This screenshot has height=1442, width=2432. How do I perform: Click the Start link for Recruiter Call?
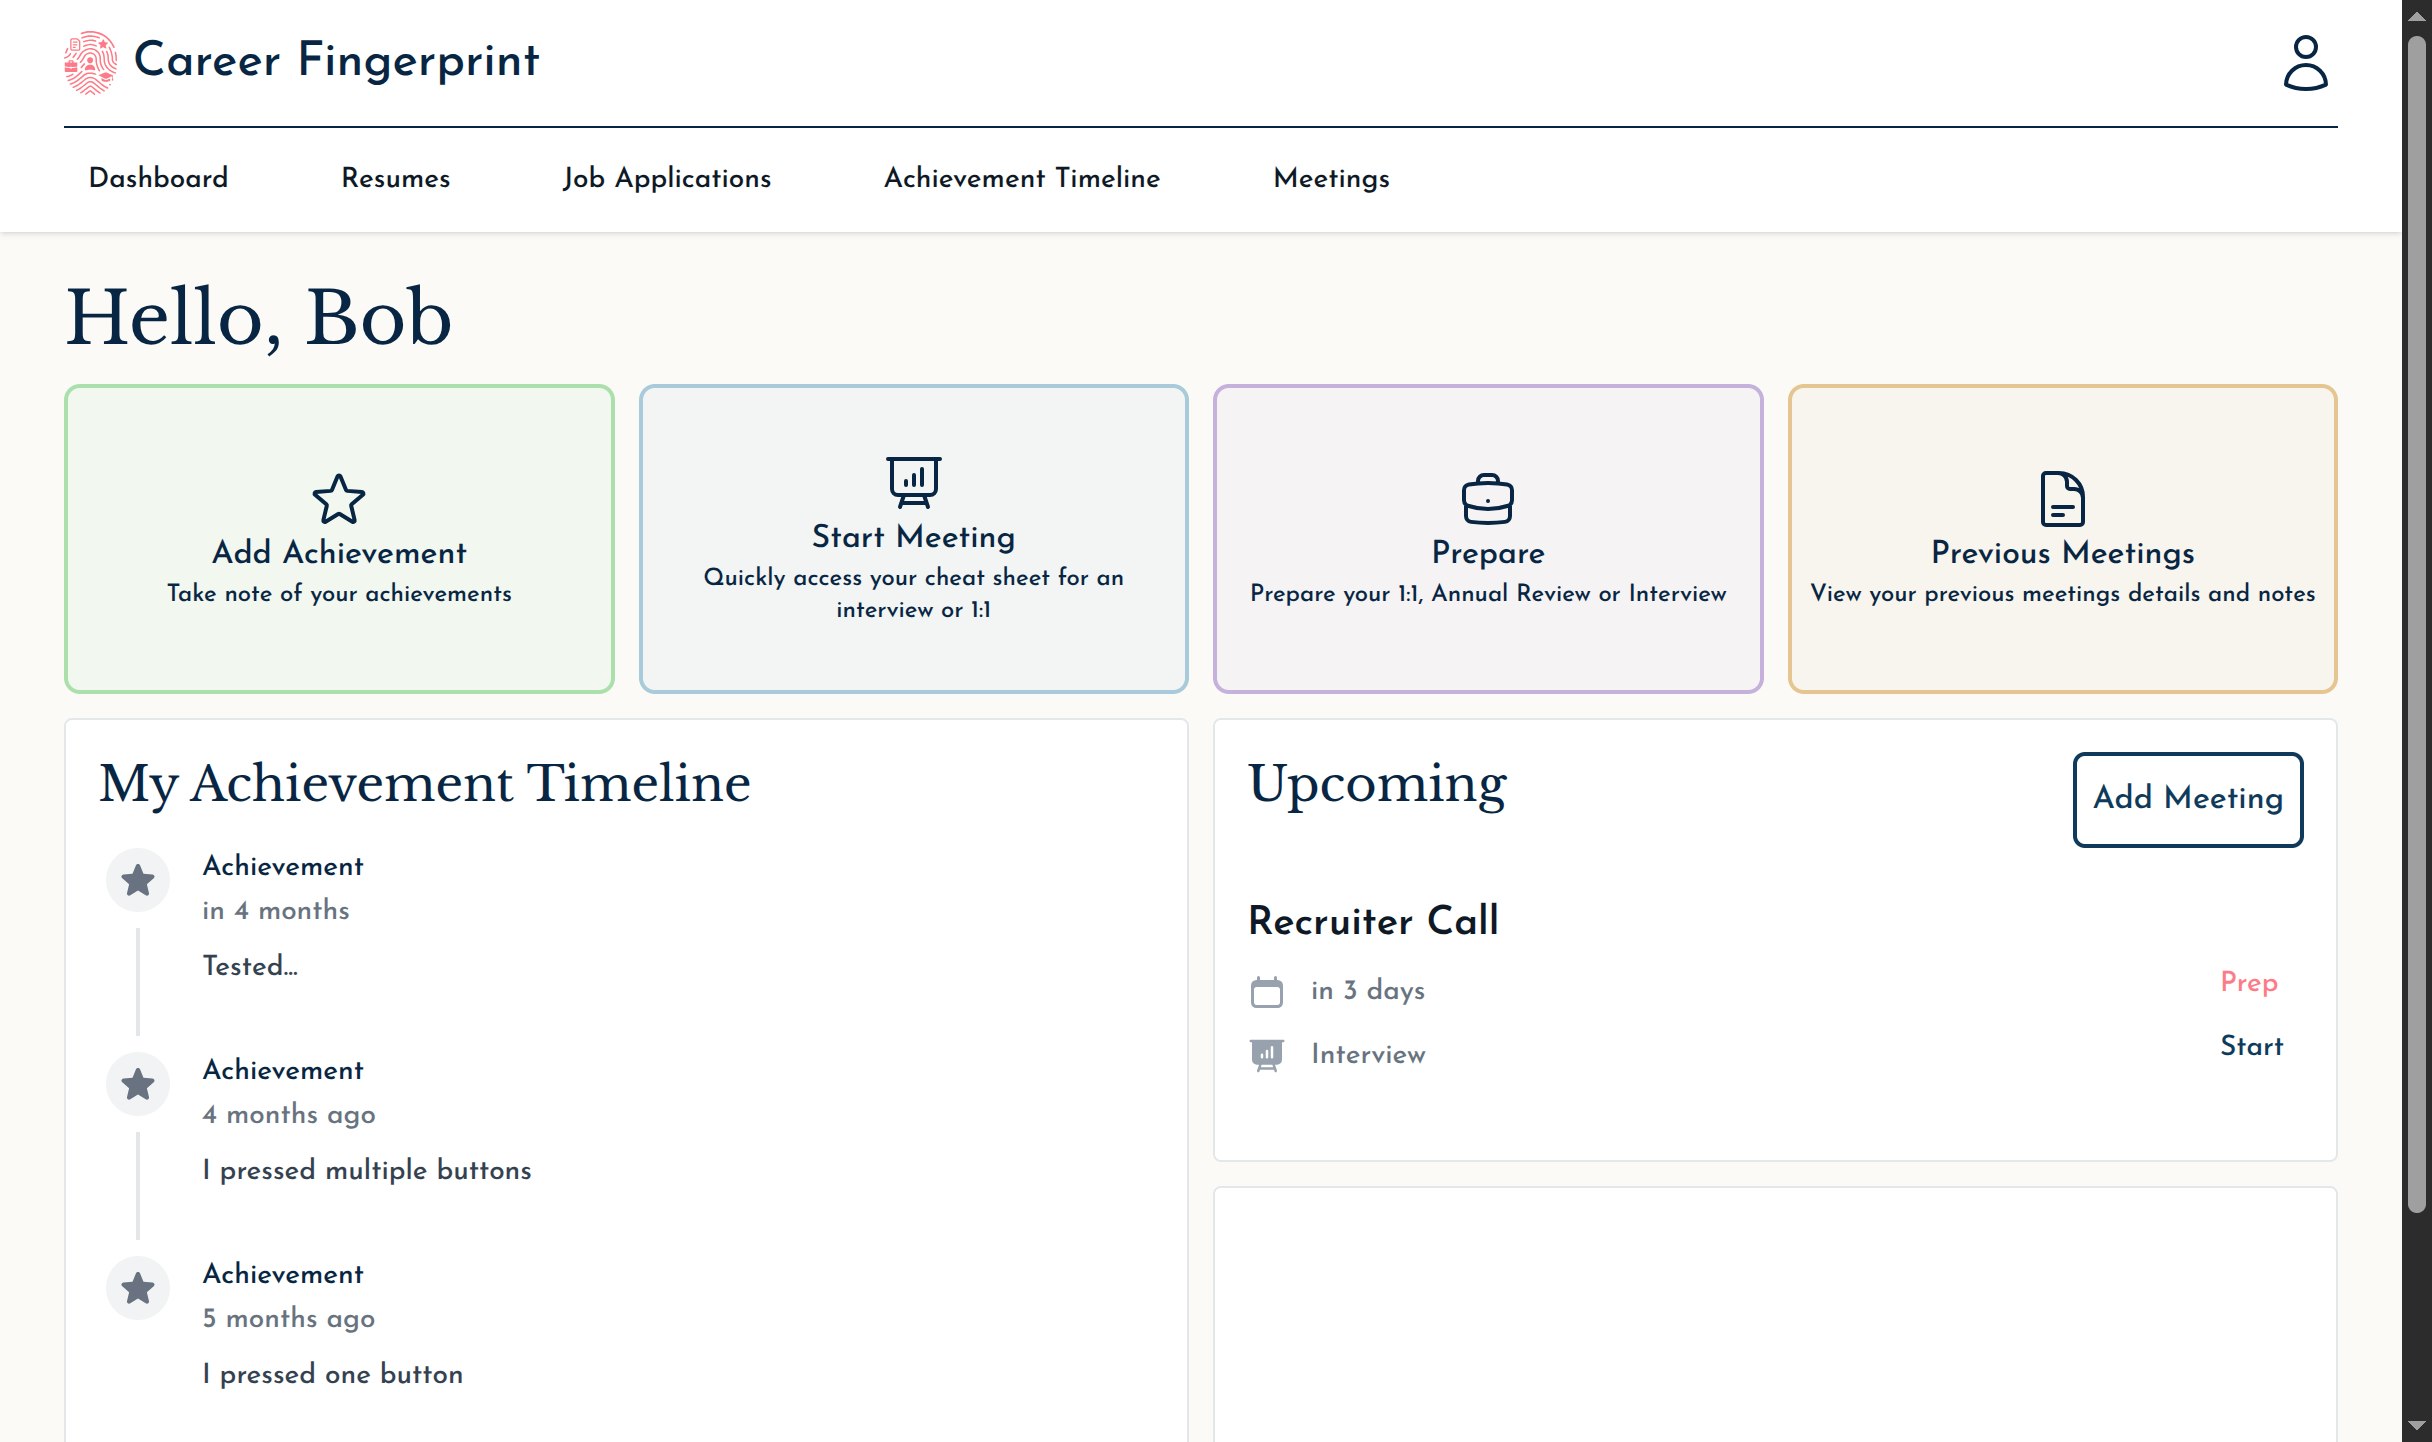(x=2251, y=1046)
